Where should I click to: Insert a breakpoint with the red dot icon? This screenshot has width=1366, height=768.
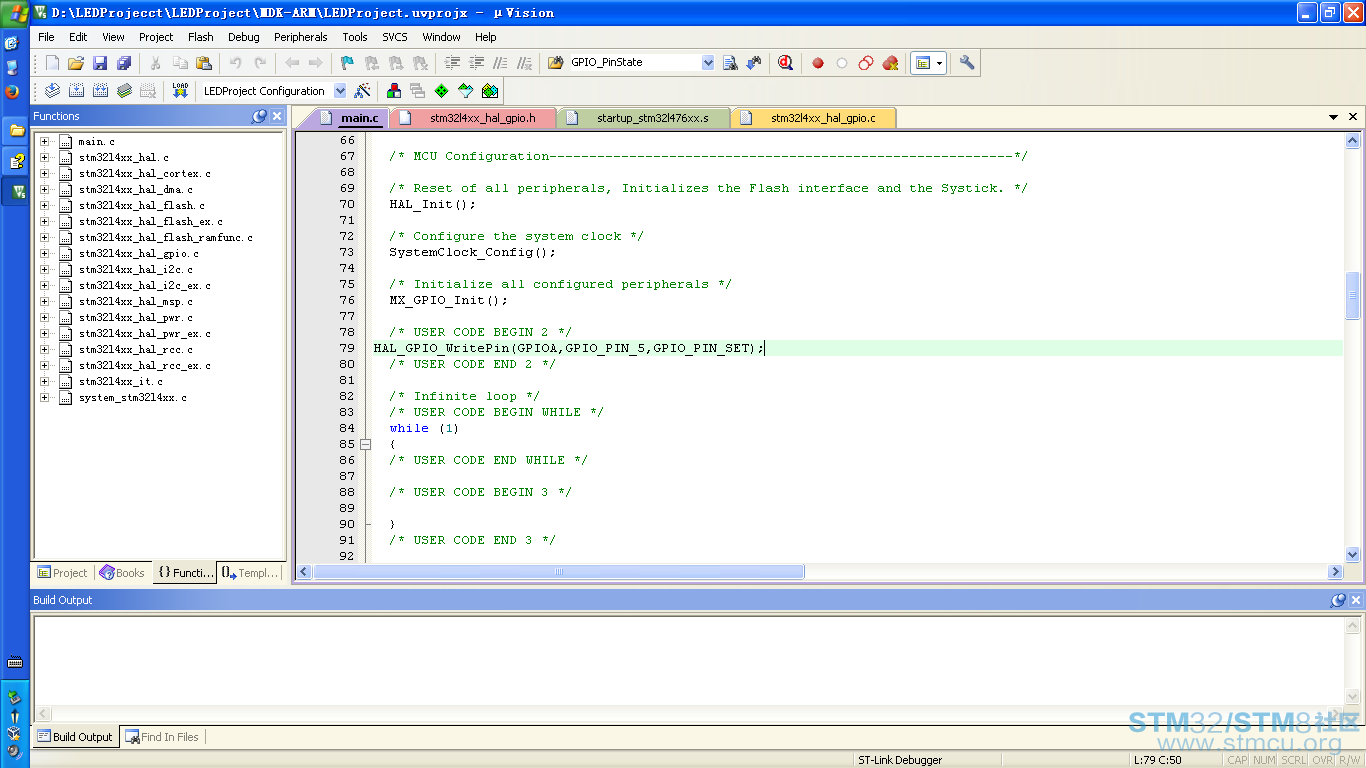click(818, 63)
